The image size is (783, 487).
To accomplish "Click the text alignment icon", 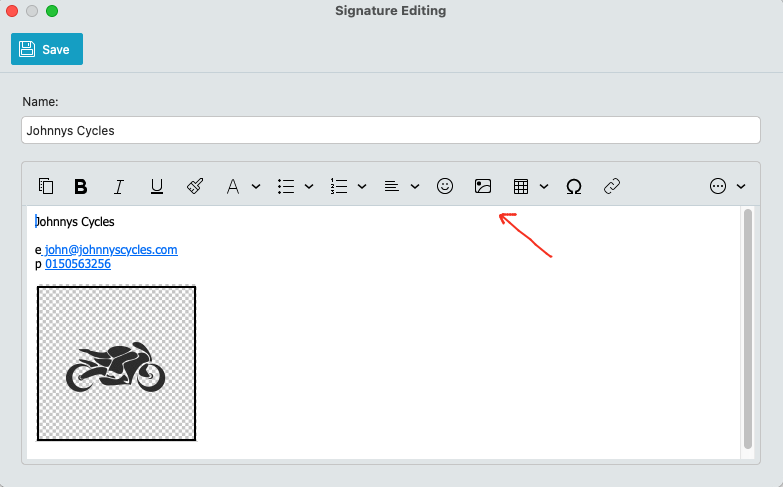I will click(392, 186).
